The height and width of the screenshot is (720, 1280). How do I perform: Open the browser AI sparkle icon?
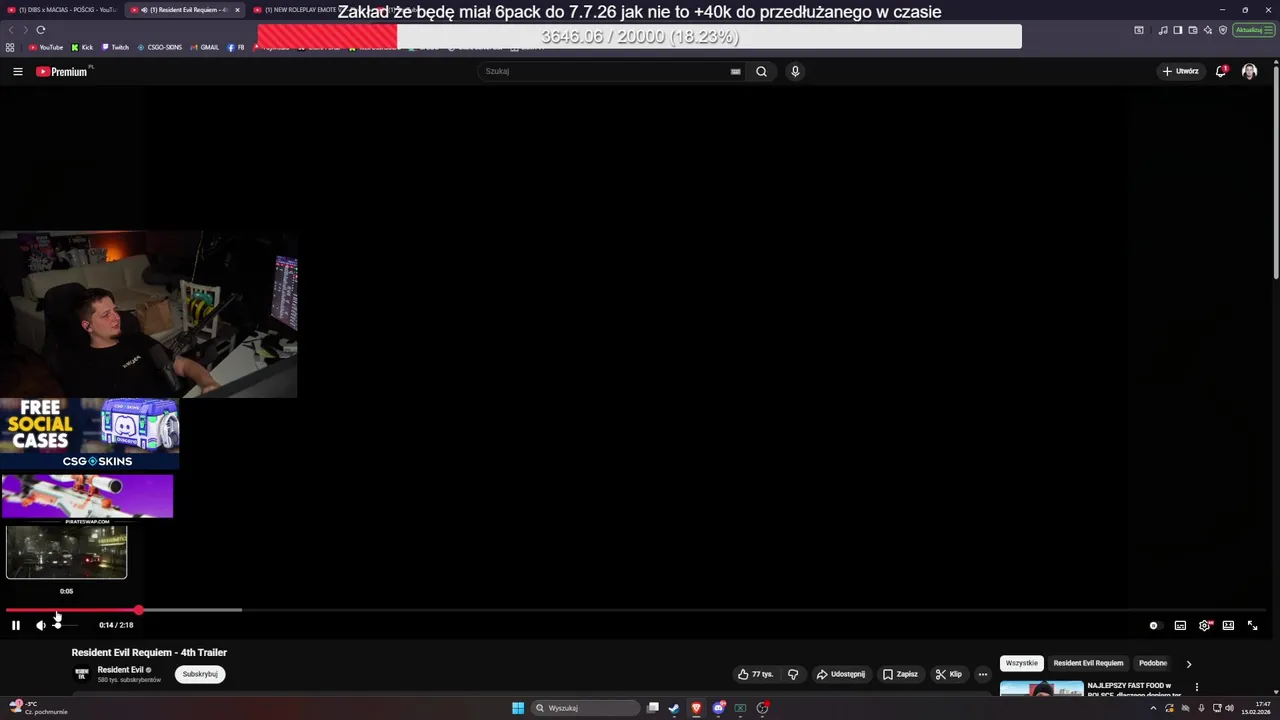click(x=1208, y=30)
